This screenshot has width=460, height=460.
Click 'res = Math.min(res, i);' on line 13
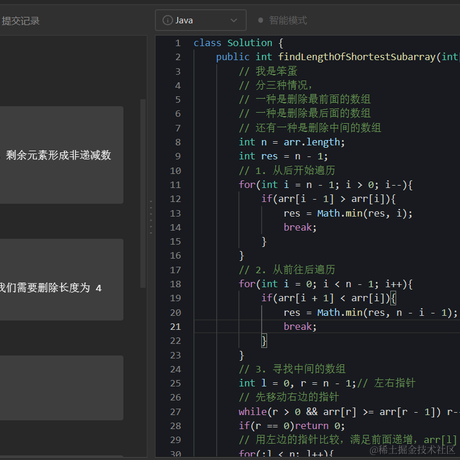tap(348, 213)
